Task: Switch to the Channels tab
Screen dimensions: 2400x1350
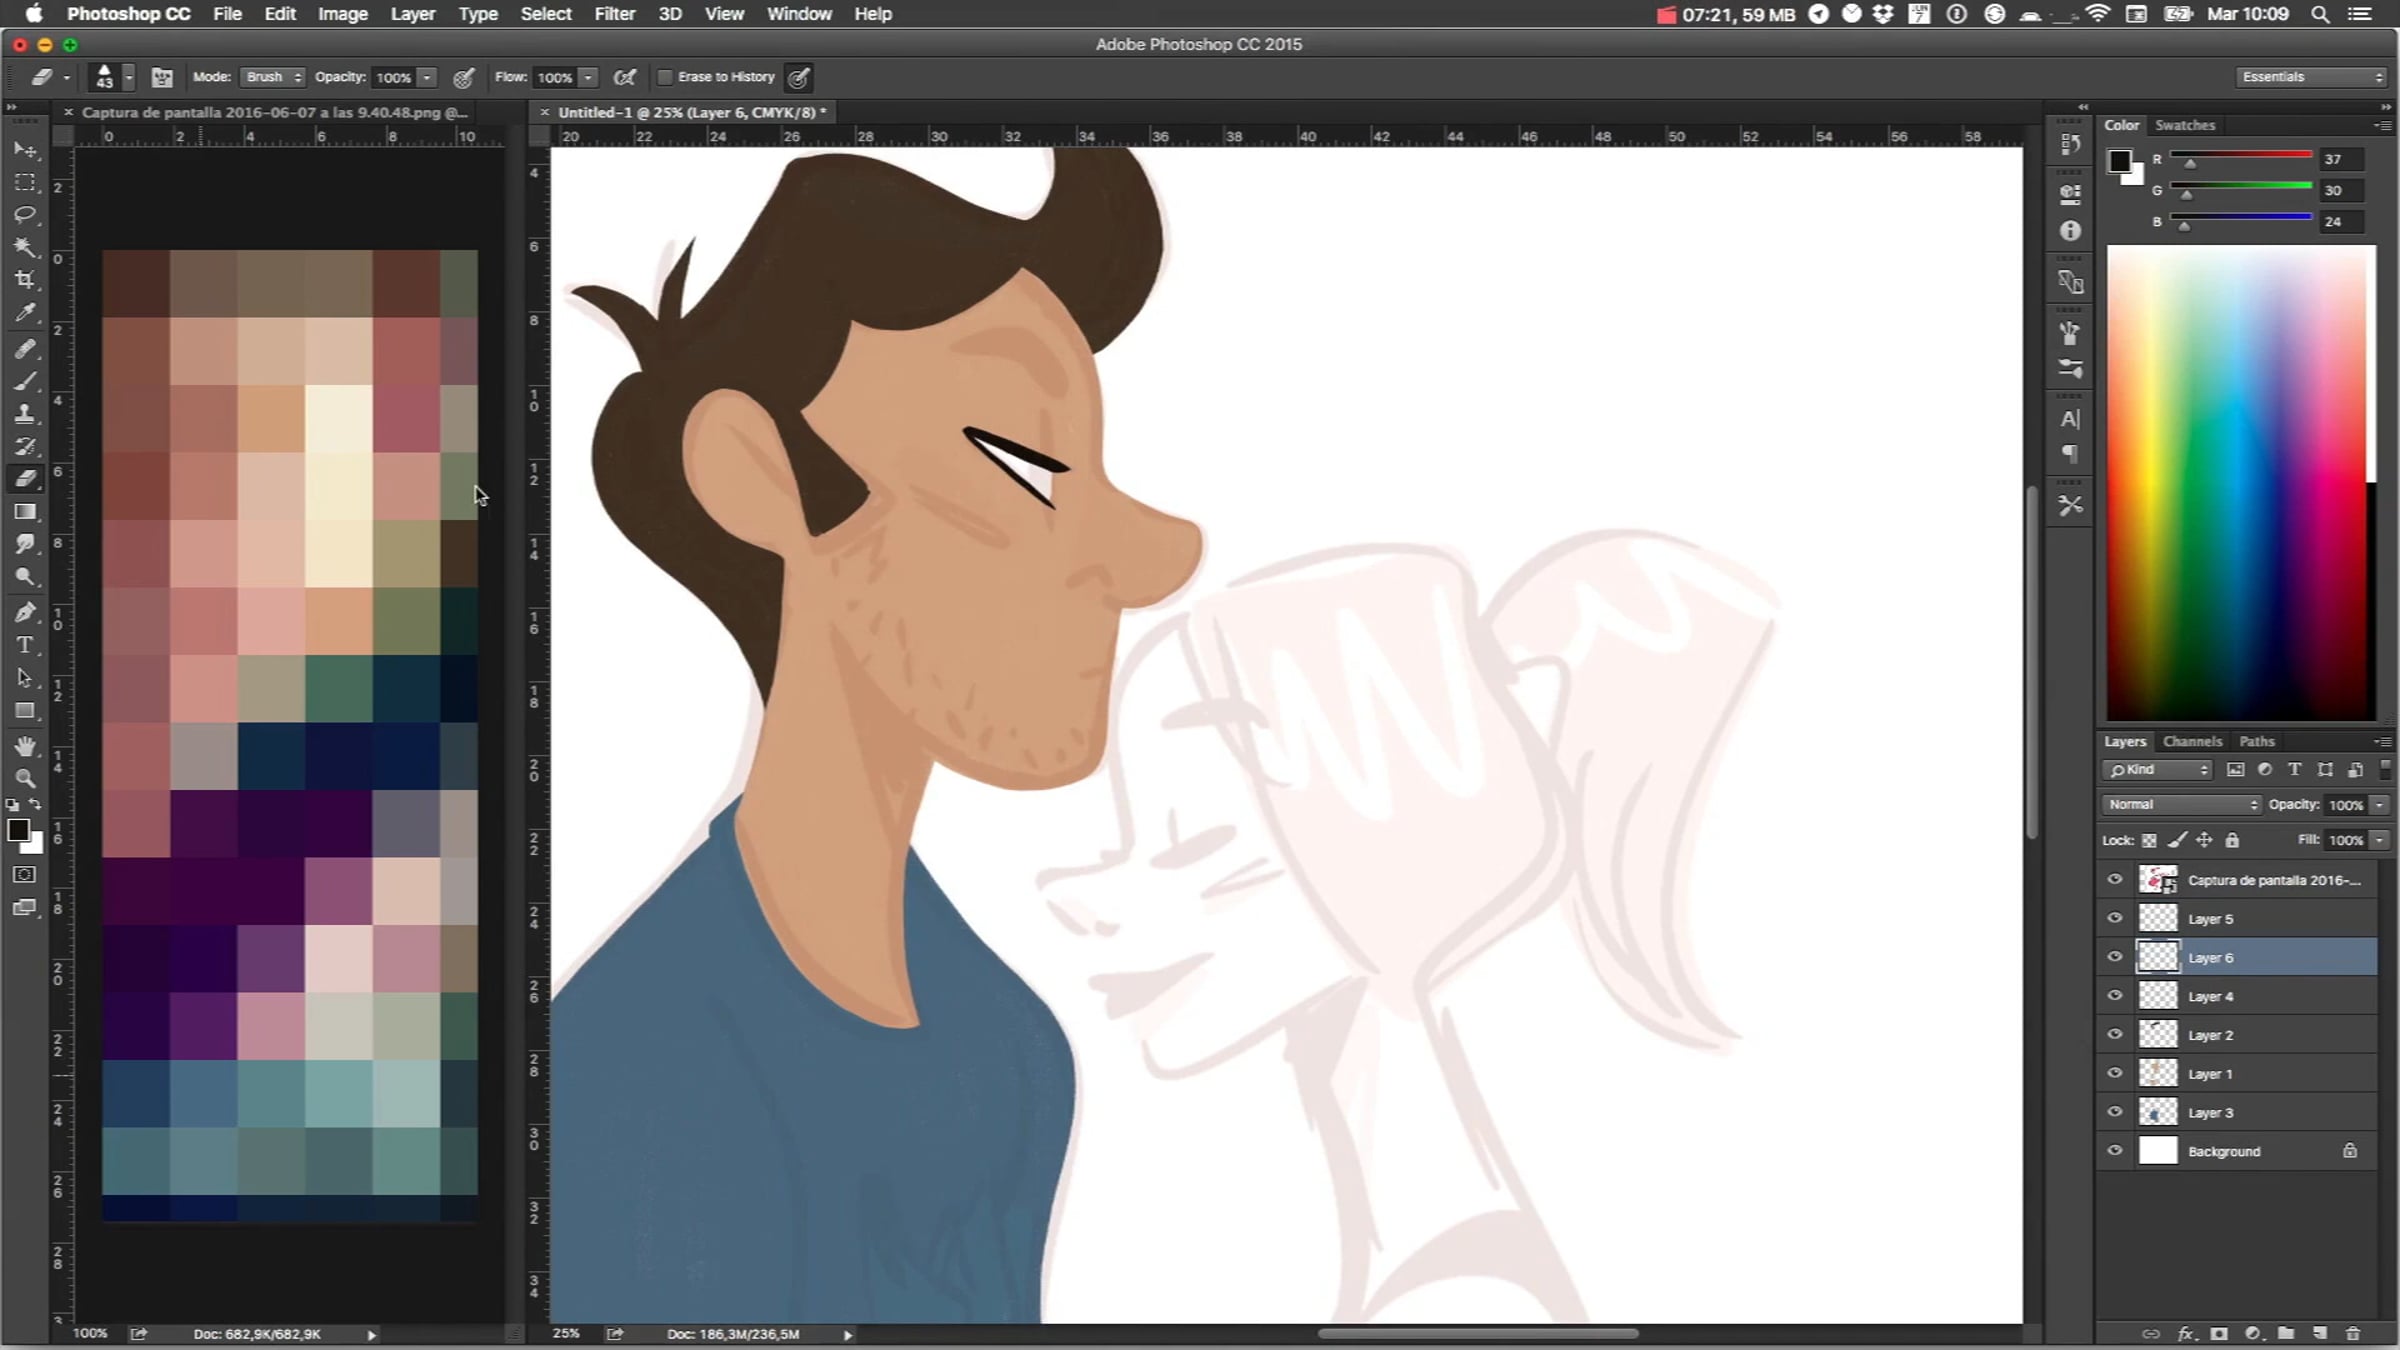Action: click(2192, 741)
